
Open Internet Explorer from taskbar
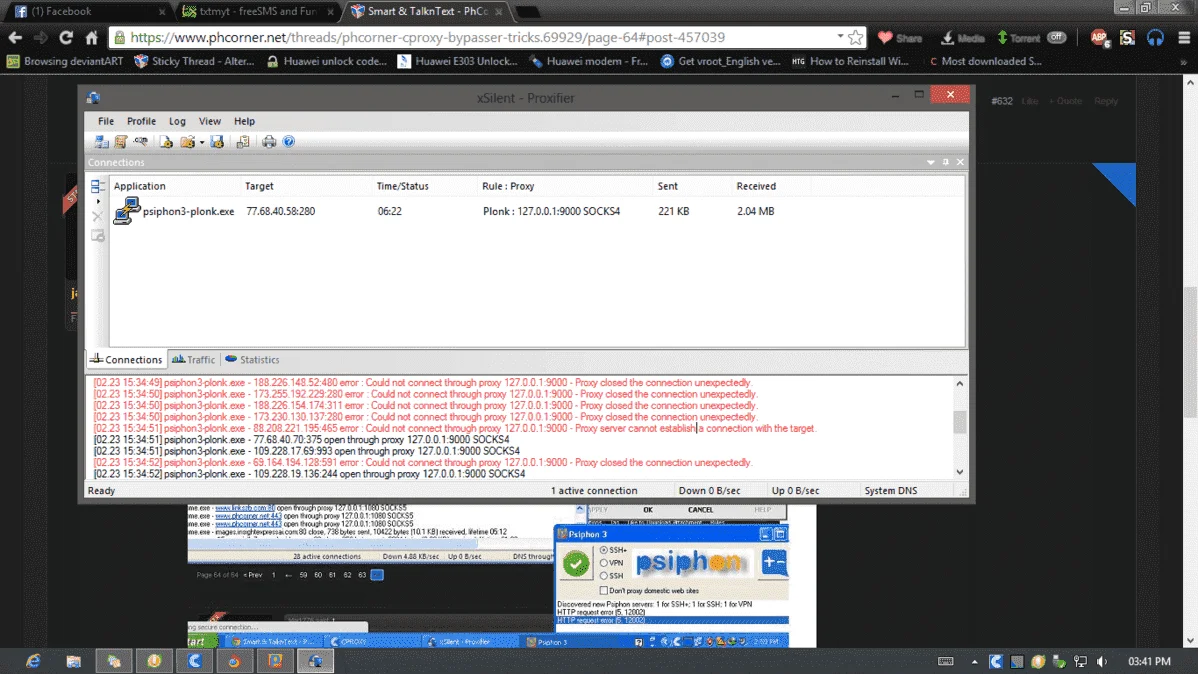33,661
